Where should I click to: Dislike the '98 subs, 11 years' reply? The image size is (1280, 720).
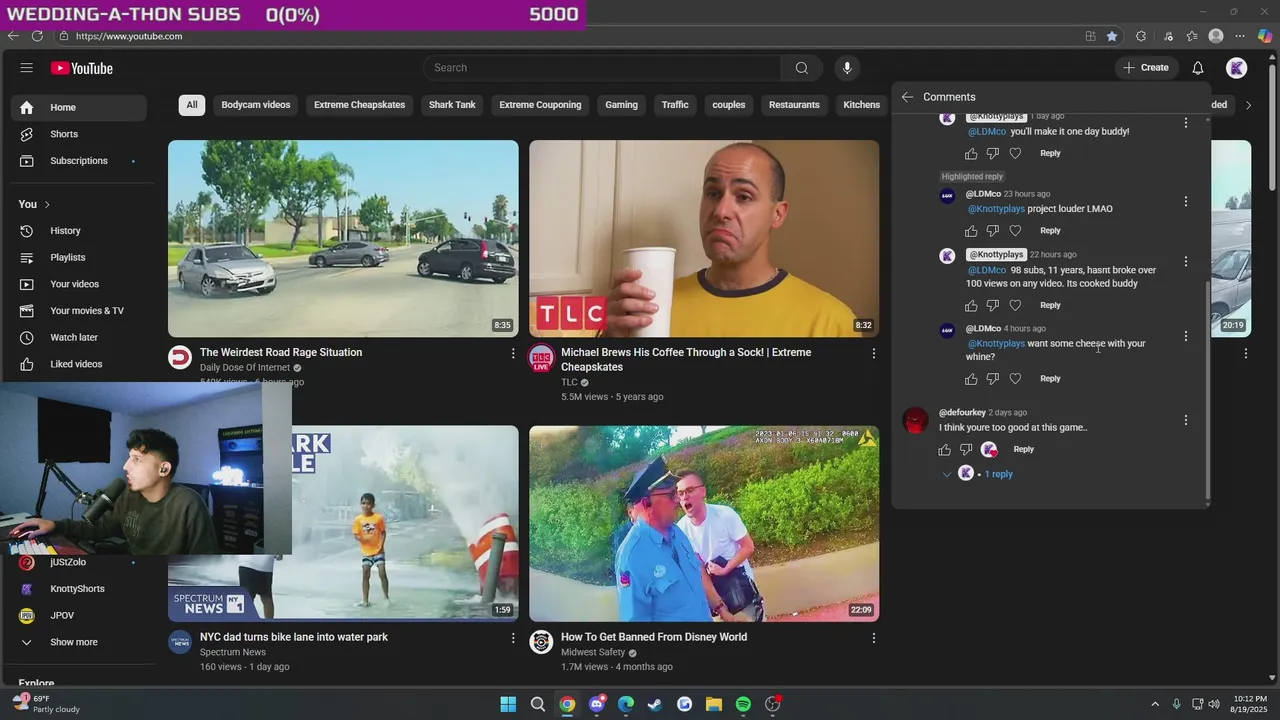pyautogui.click(x=993, y=306)
